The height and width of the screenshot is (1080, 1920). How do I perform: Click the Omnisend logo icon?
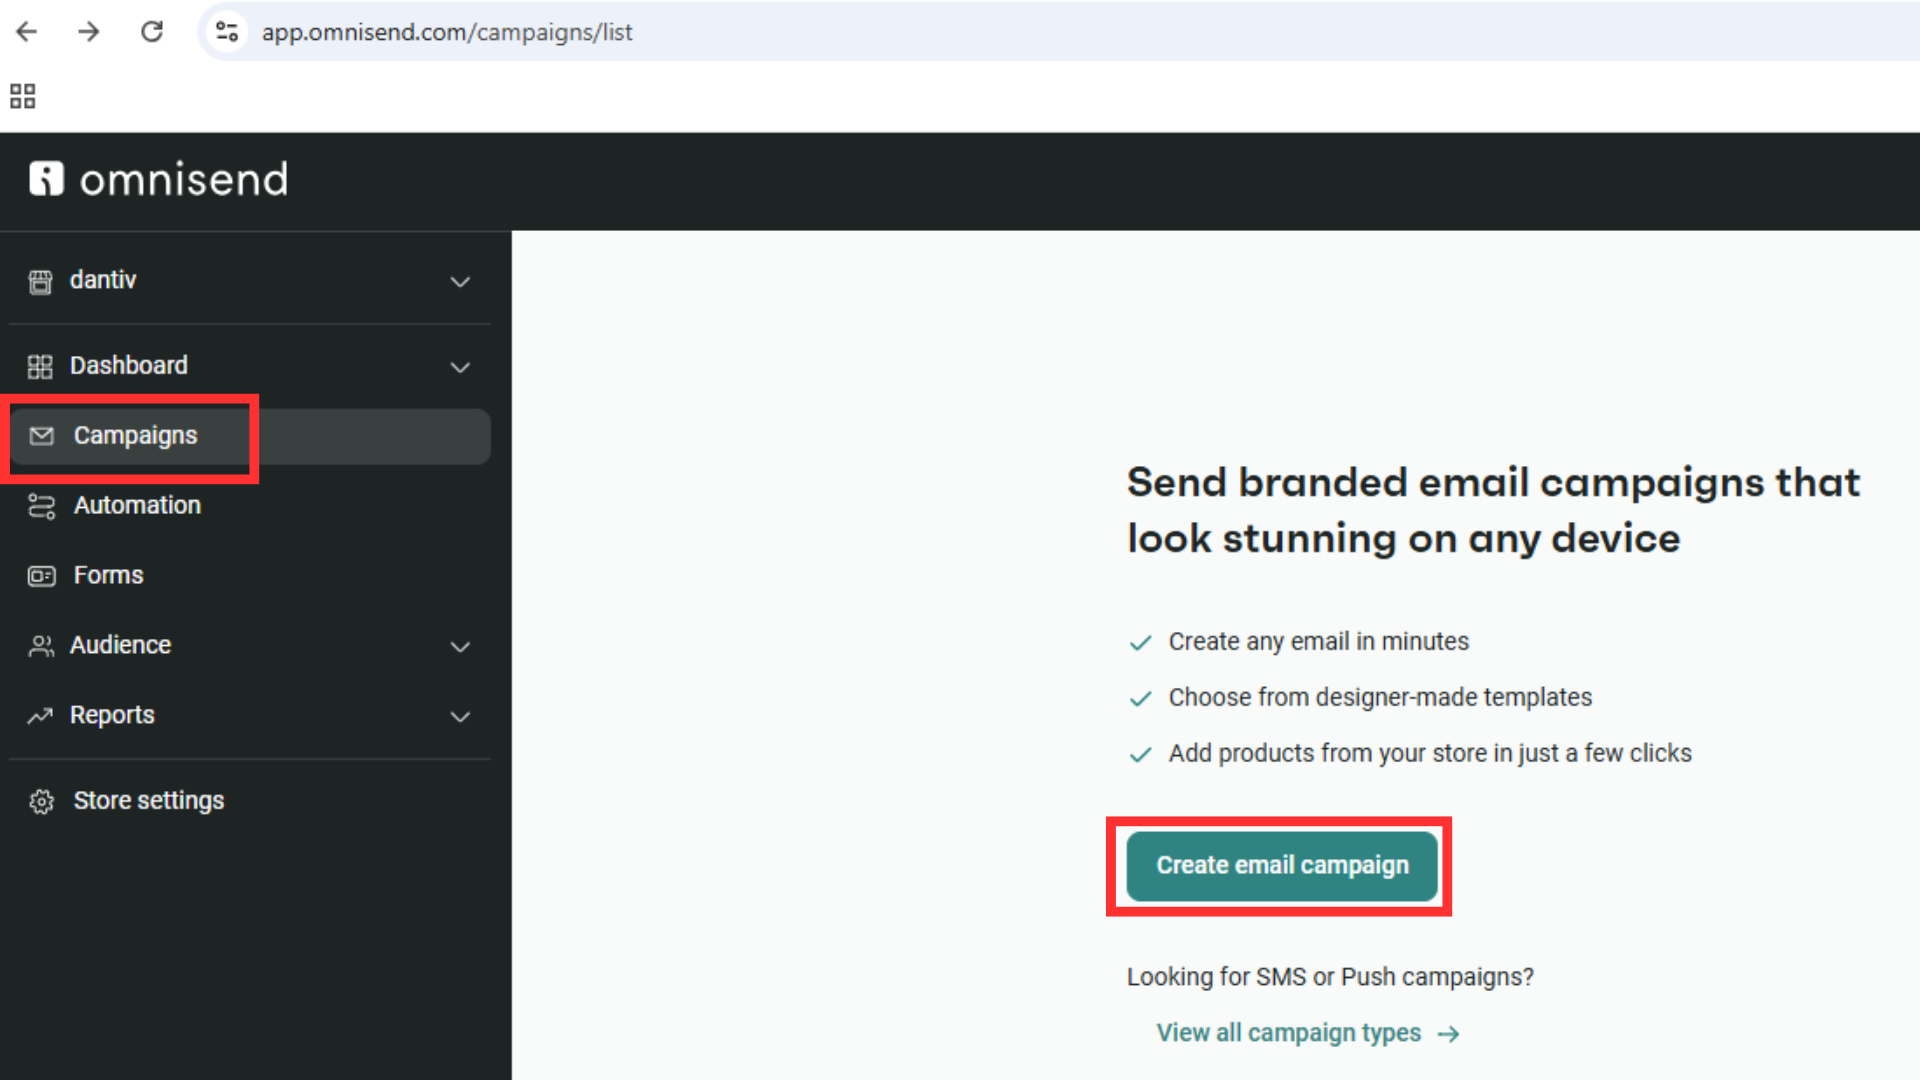(46, 179)
